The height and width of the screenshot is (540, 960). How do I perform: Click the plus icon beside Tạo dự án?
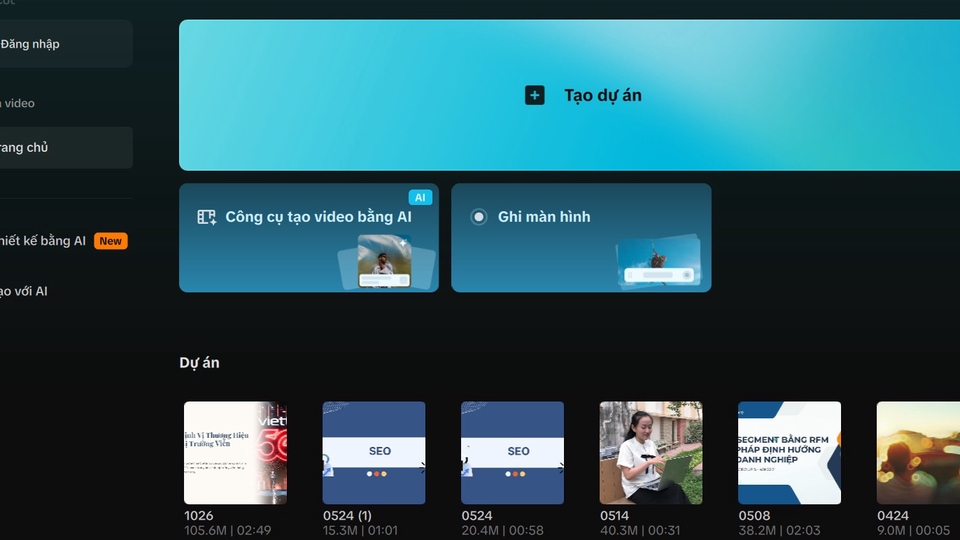point(535,95)
